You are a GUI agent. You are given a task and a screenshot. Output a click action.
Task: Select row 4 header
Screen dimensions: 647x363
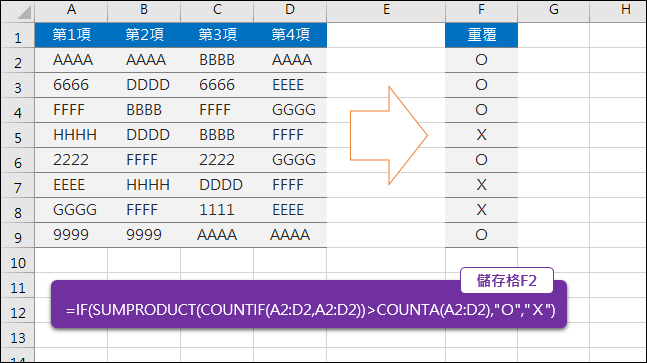[x=18, y=111]
